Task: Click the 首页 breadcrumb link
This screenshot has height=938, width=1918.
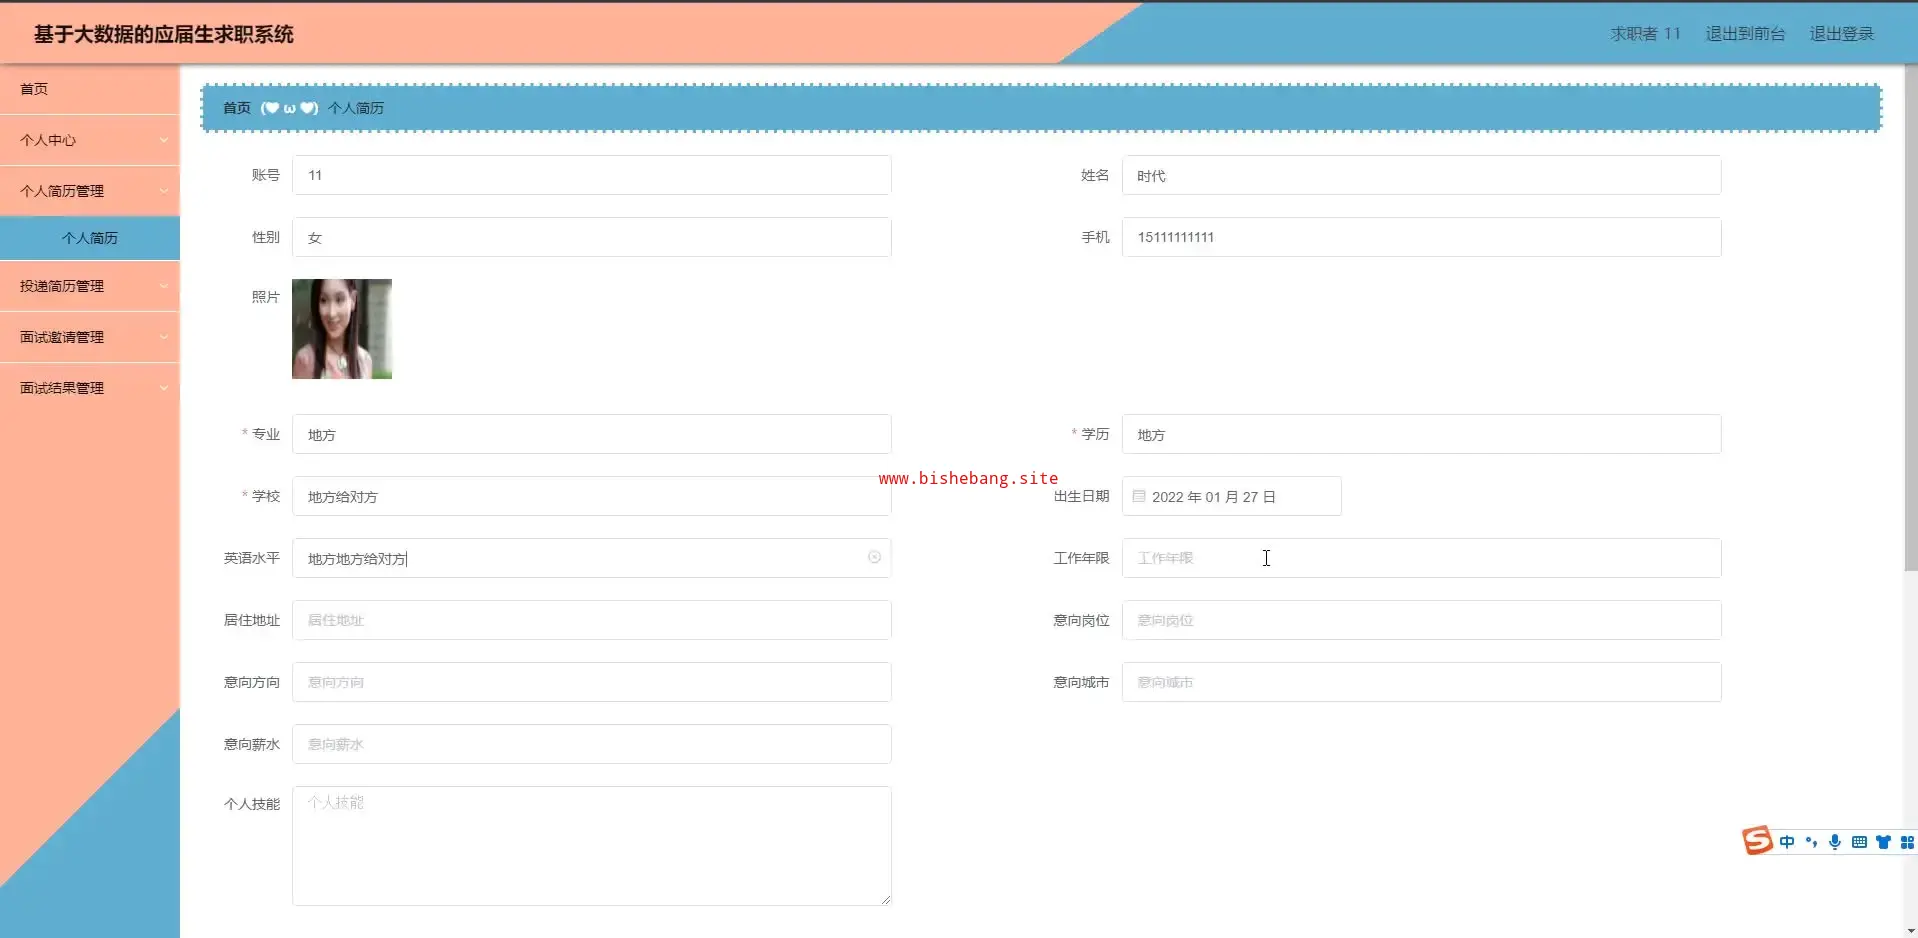Action: (x=237, y=108)
